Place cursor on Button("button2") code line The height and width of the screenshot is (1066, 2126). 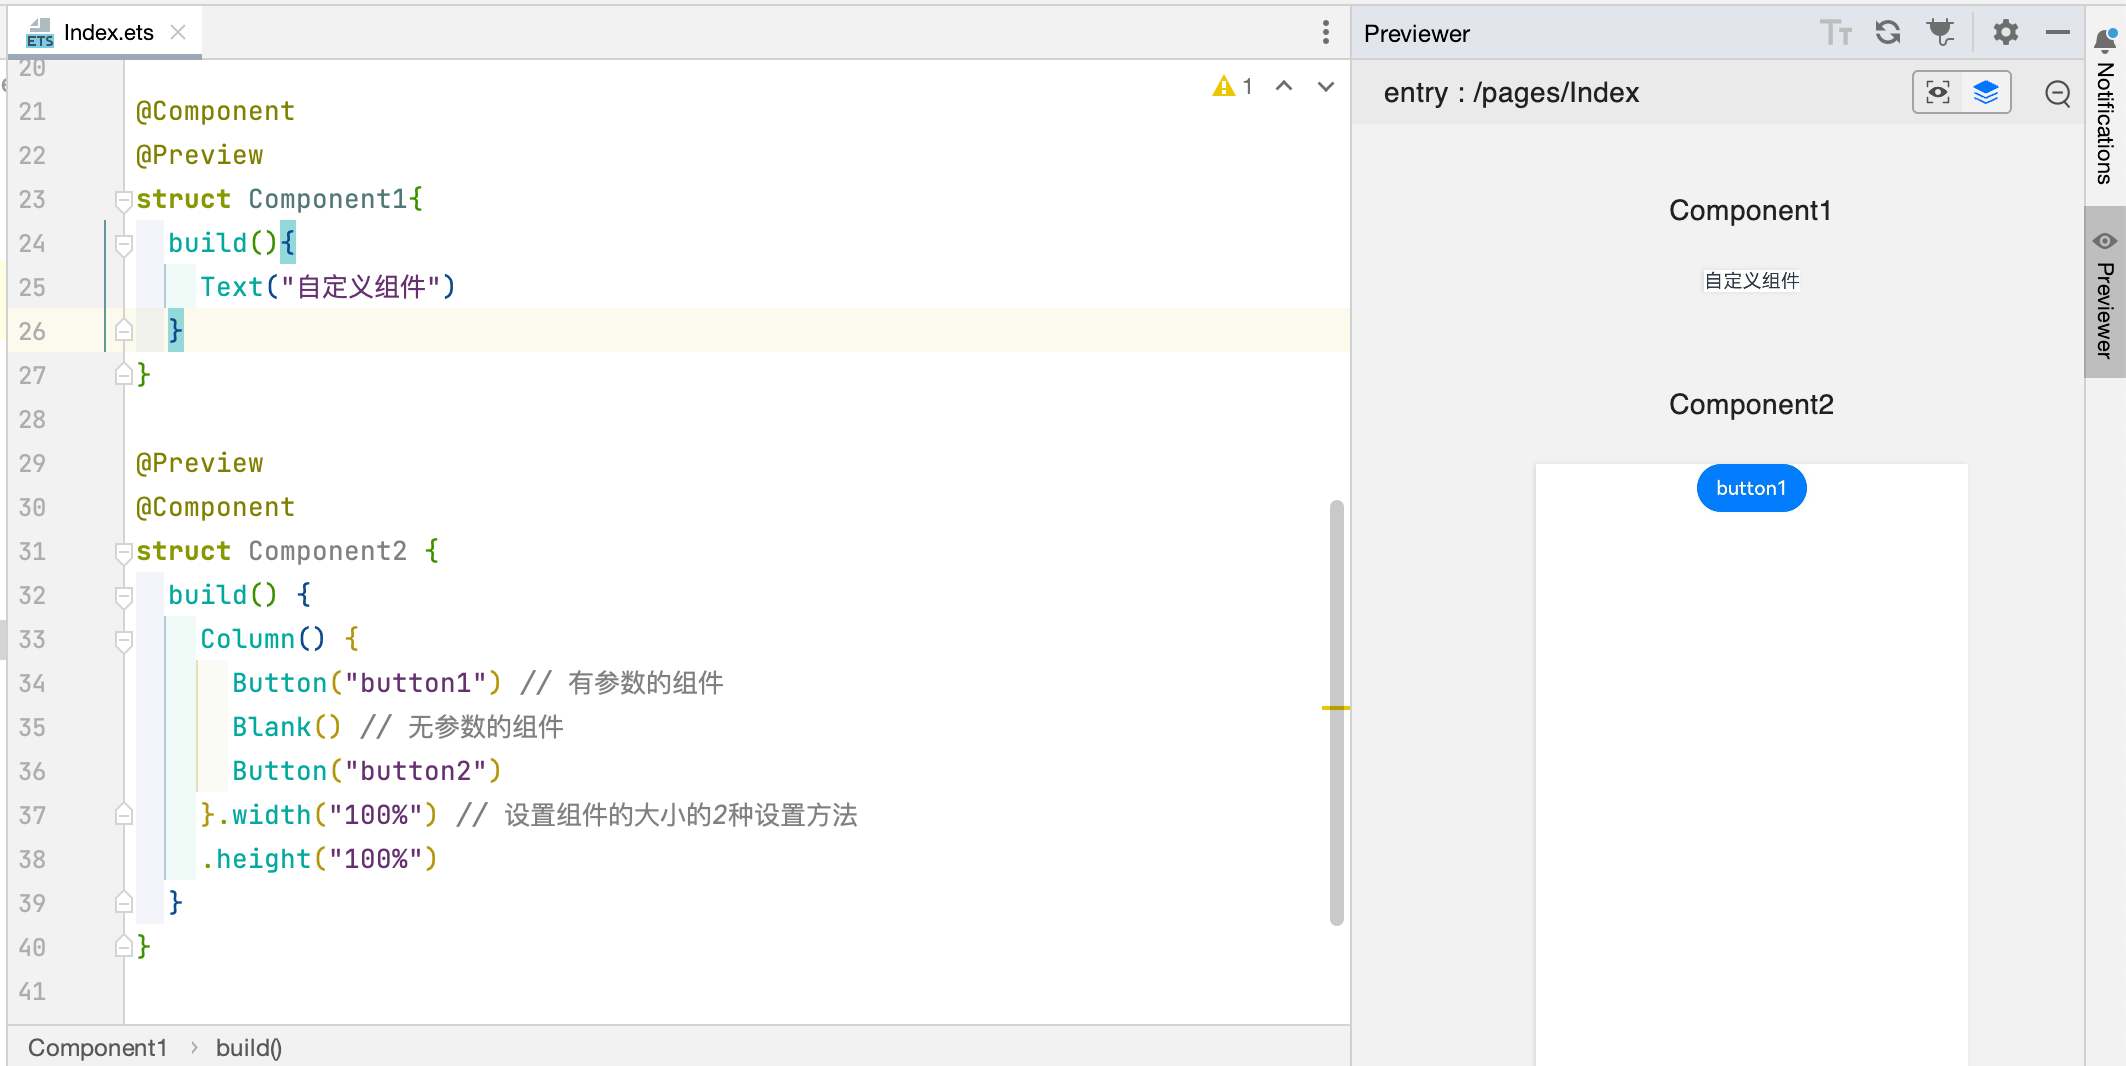click(366, 771)
